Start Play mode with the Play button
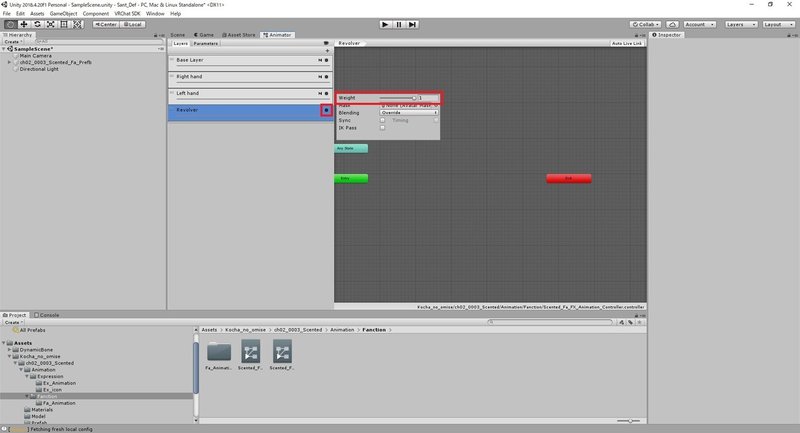 [385, 24]
